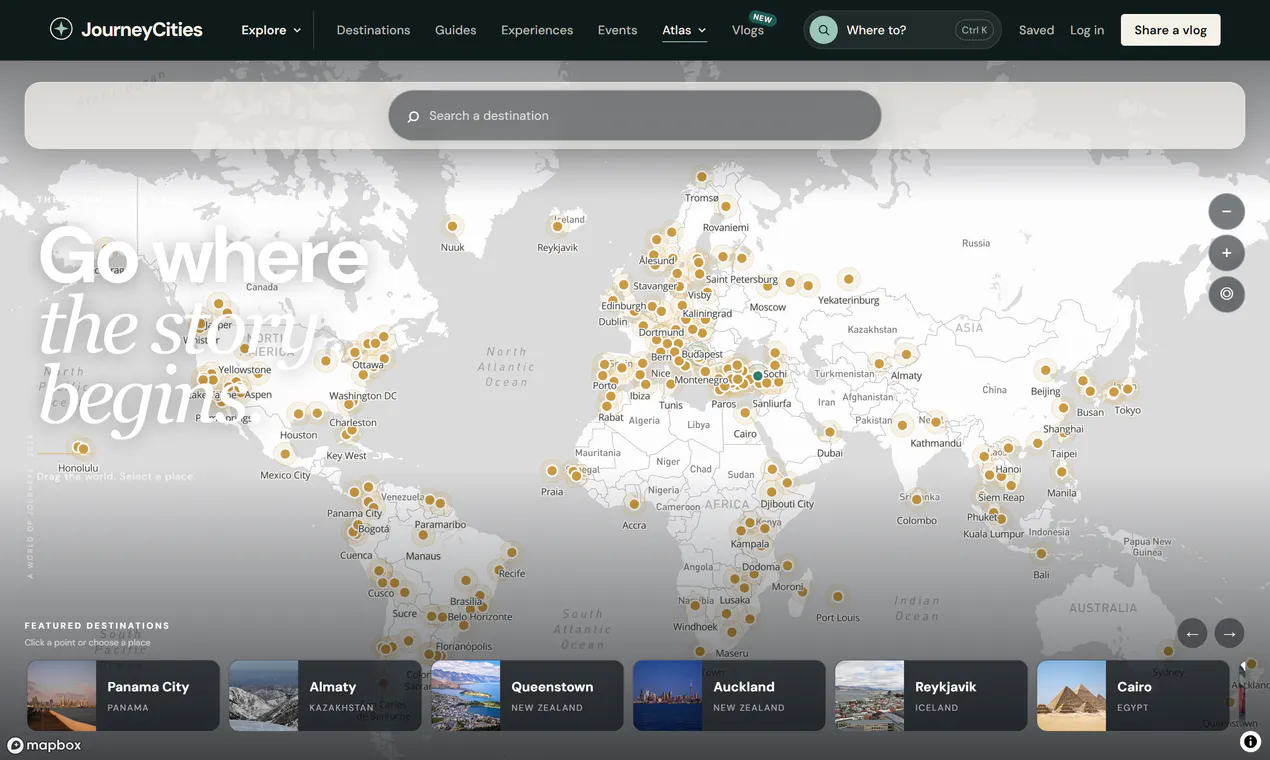Open the Guides nav item
The height and width of the screenshot is (760, 1270).
click(x=455, y=30)
